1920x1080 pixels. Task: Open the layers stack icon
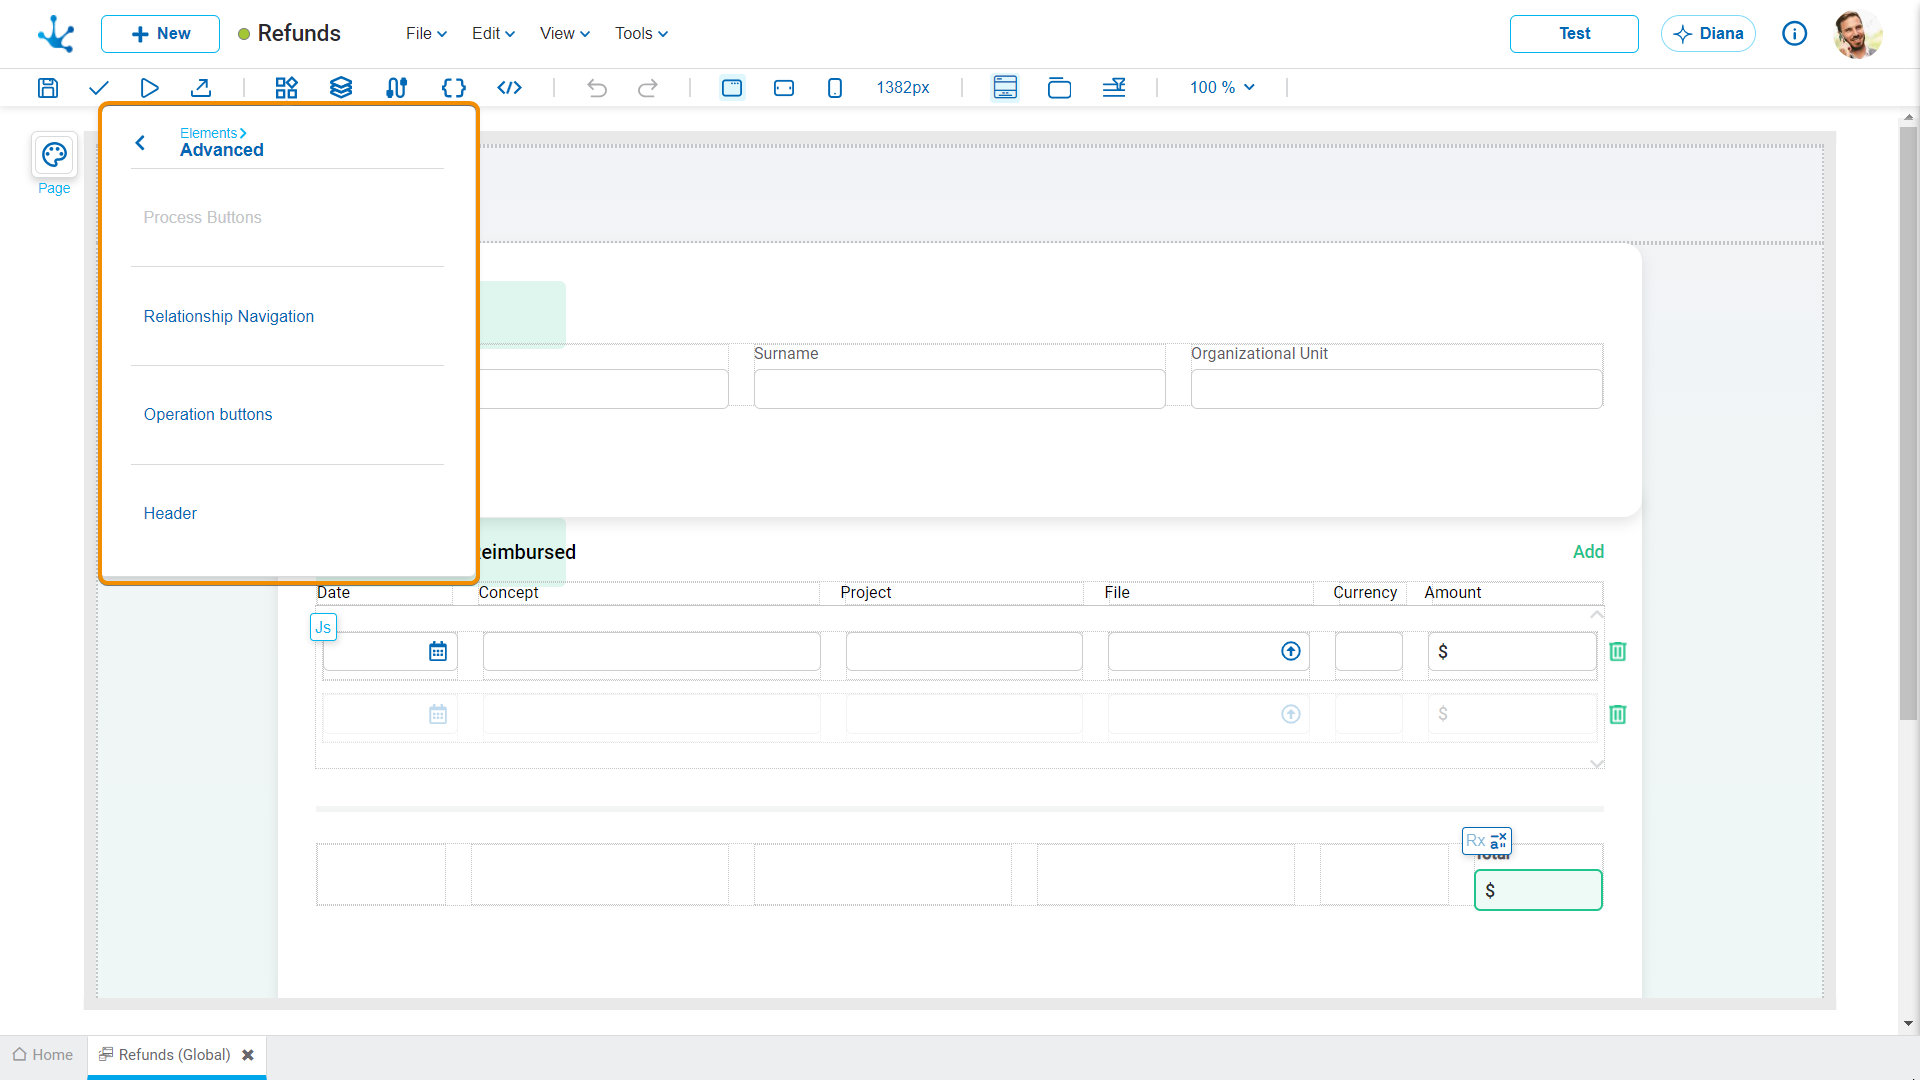(x=341, y=88)
